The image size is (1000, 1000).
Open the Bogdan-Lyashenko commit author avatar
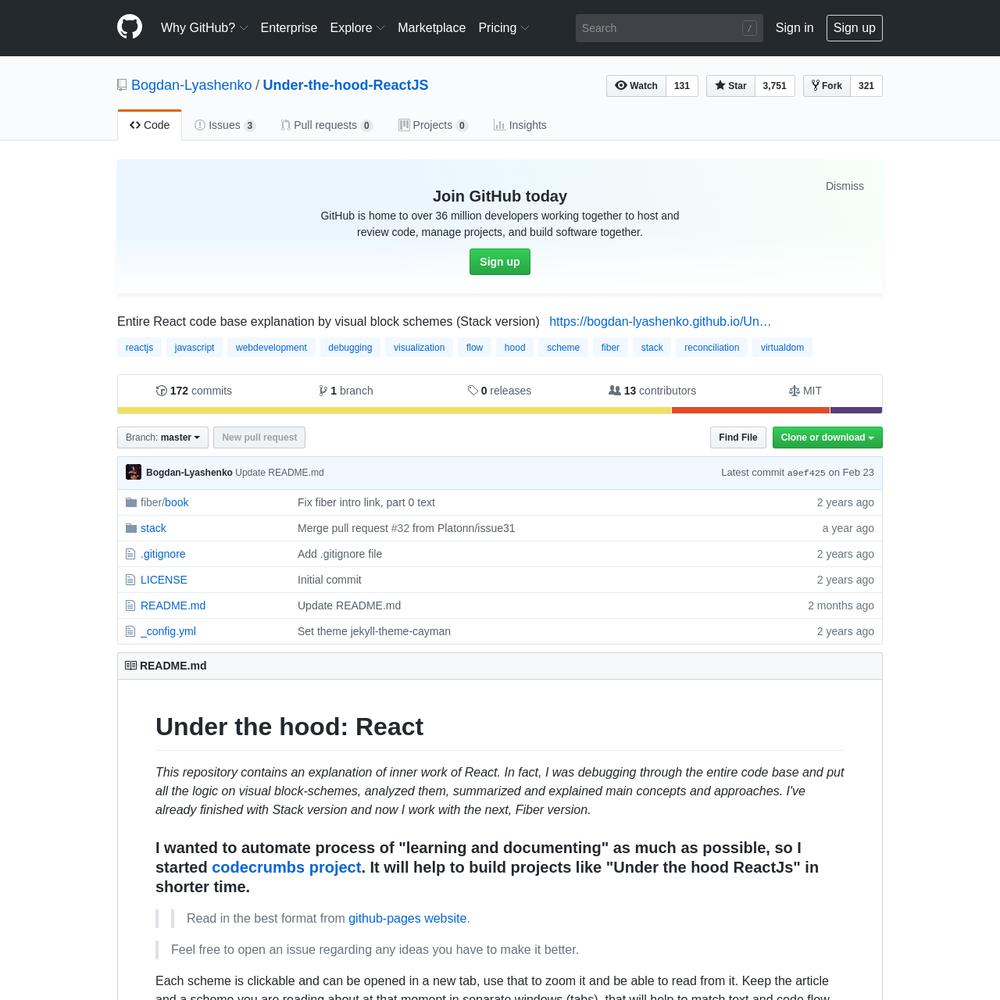point(133,472)
